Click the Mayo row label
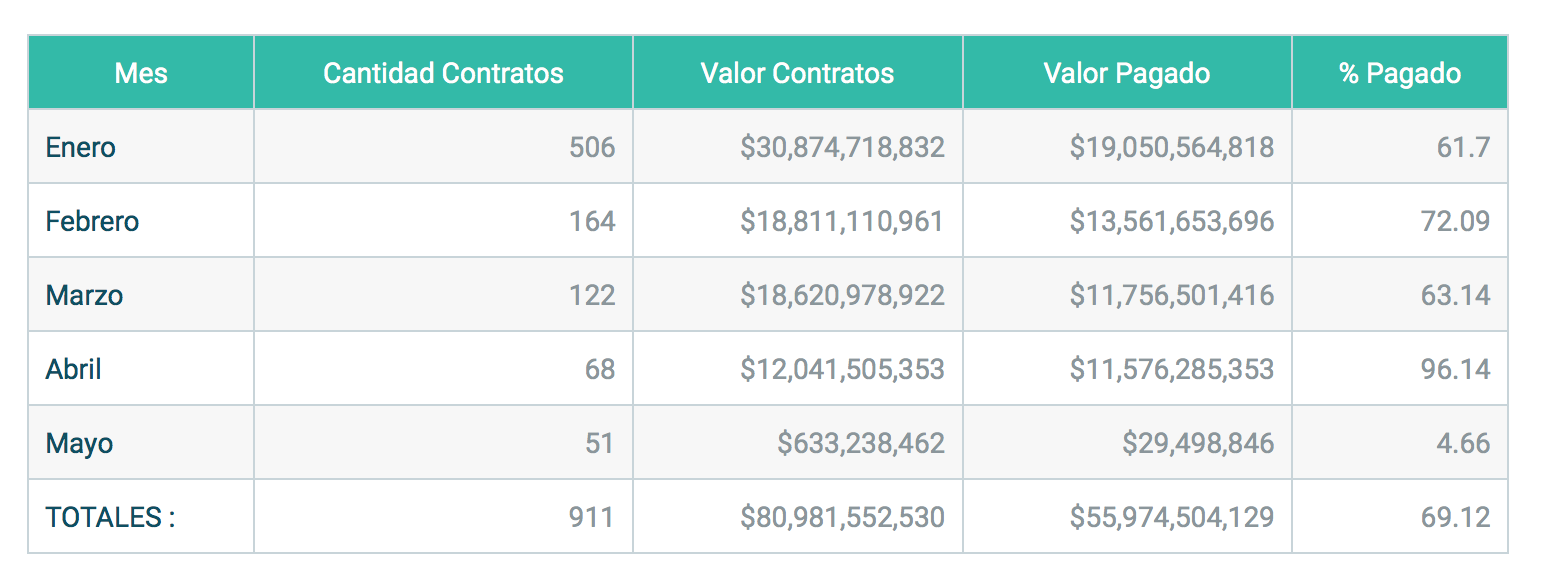The image size is (1560, 580). (79, 443)
